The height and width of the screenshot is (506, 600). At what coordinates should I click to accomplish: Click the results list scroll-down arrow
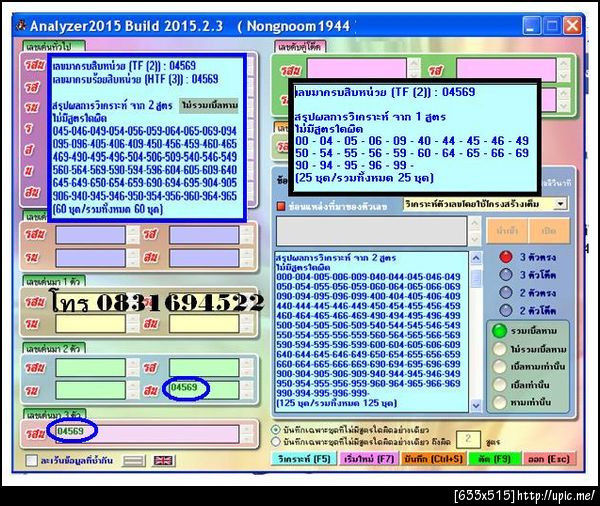476,405
